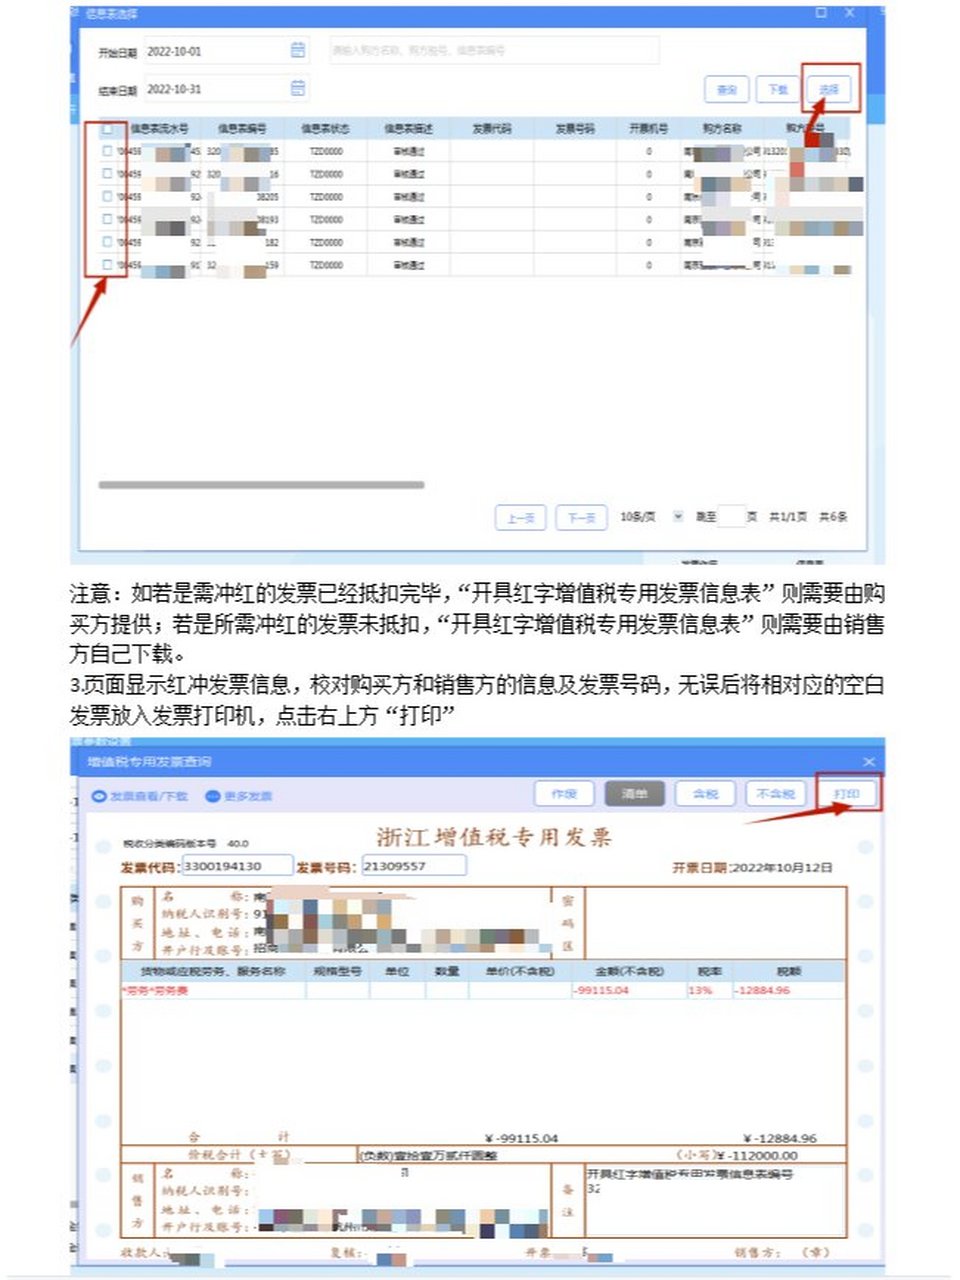The height and width of the screenshot is (1280, 960).
Task: Click the 劳务费 item row in the invoice
Action: [x=483, y=990]
